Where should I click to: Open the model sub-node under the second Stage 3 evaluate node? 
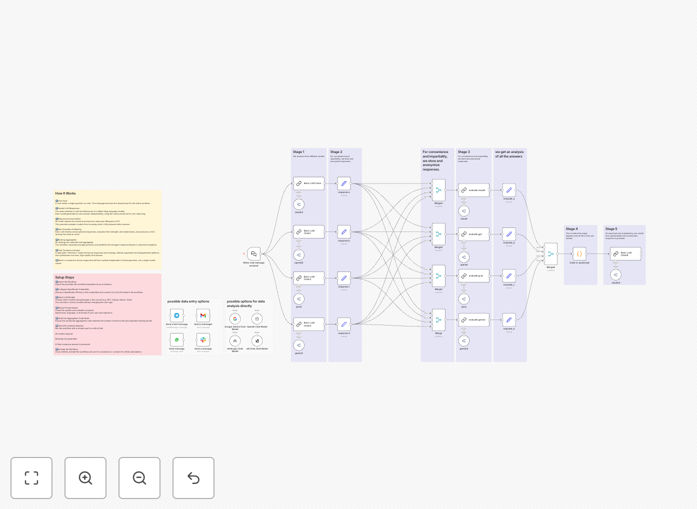click(x=464, y=257)
